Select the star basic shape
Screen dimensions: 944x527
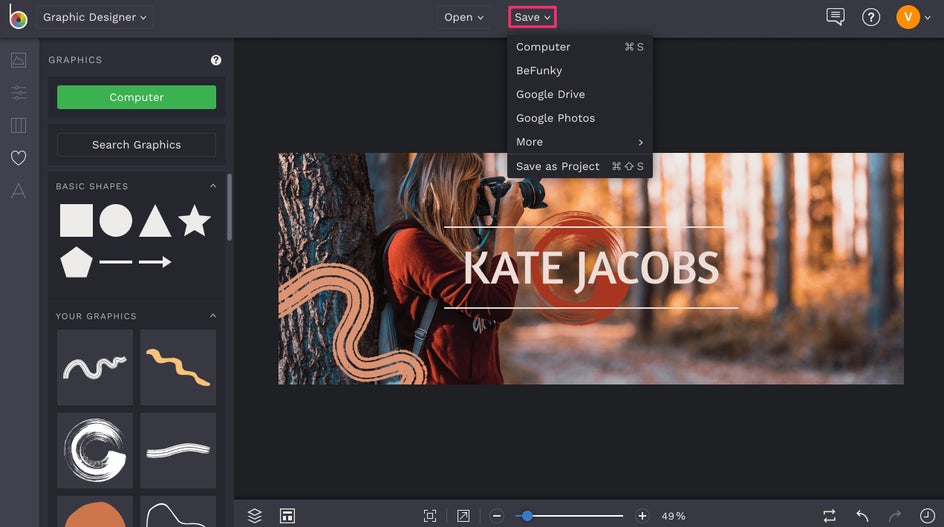[x=194, y=221]
